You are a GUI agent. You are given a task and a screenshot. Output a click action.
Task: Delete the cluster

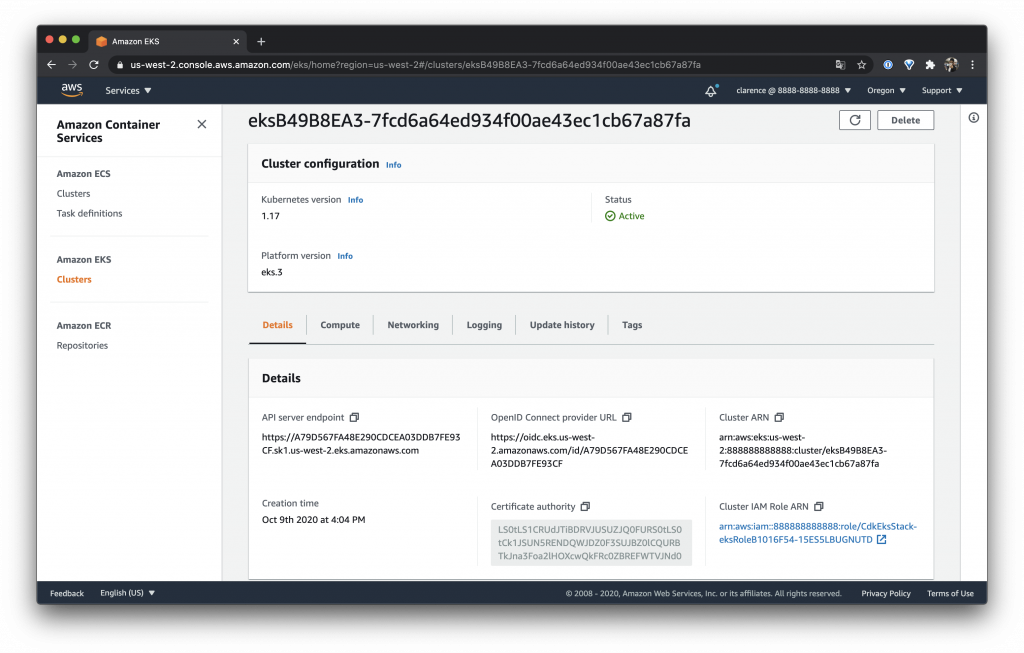[x=905, y=120]
